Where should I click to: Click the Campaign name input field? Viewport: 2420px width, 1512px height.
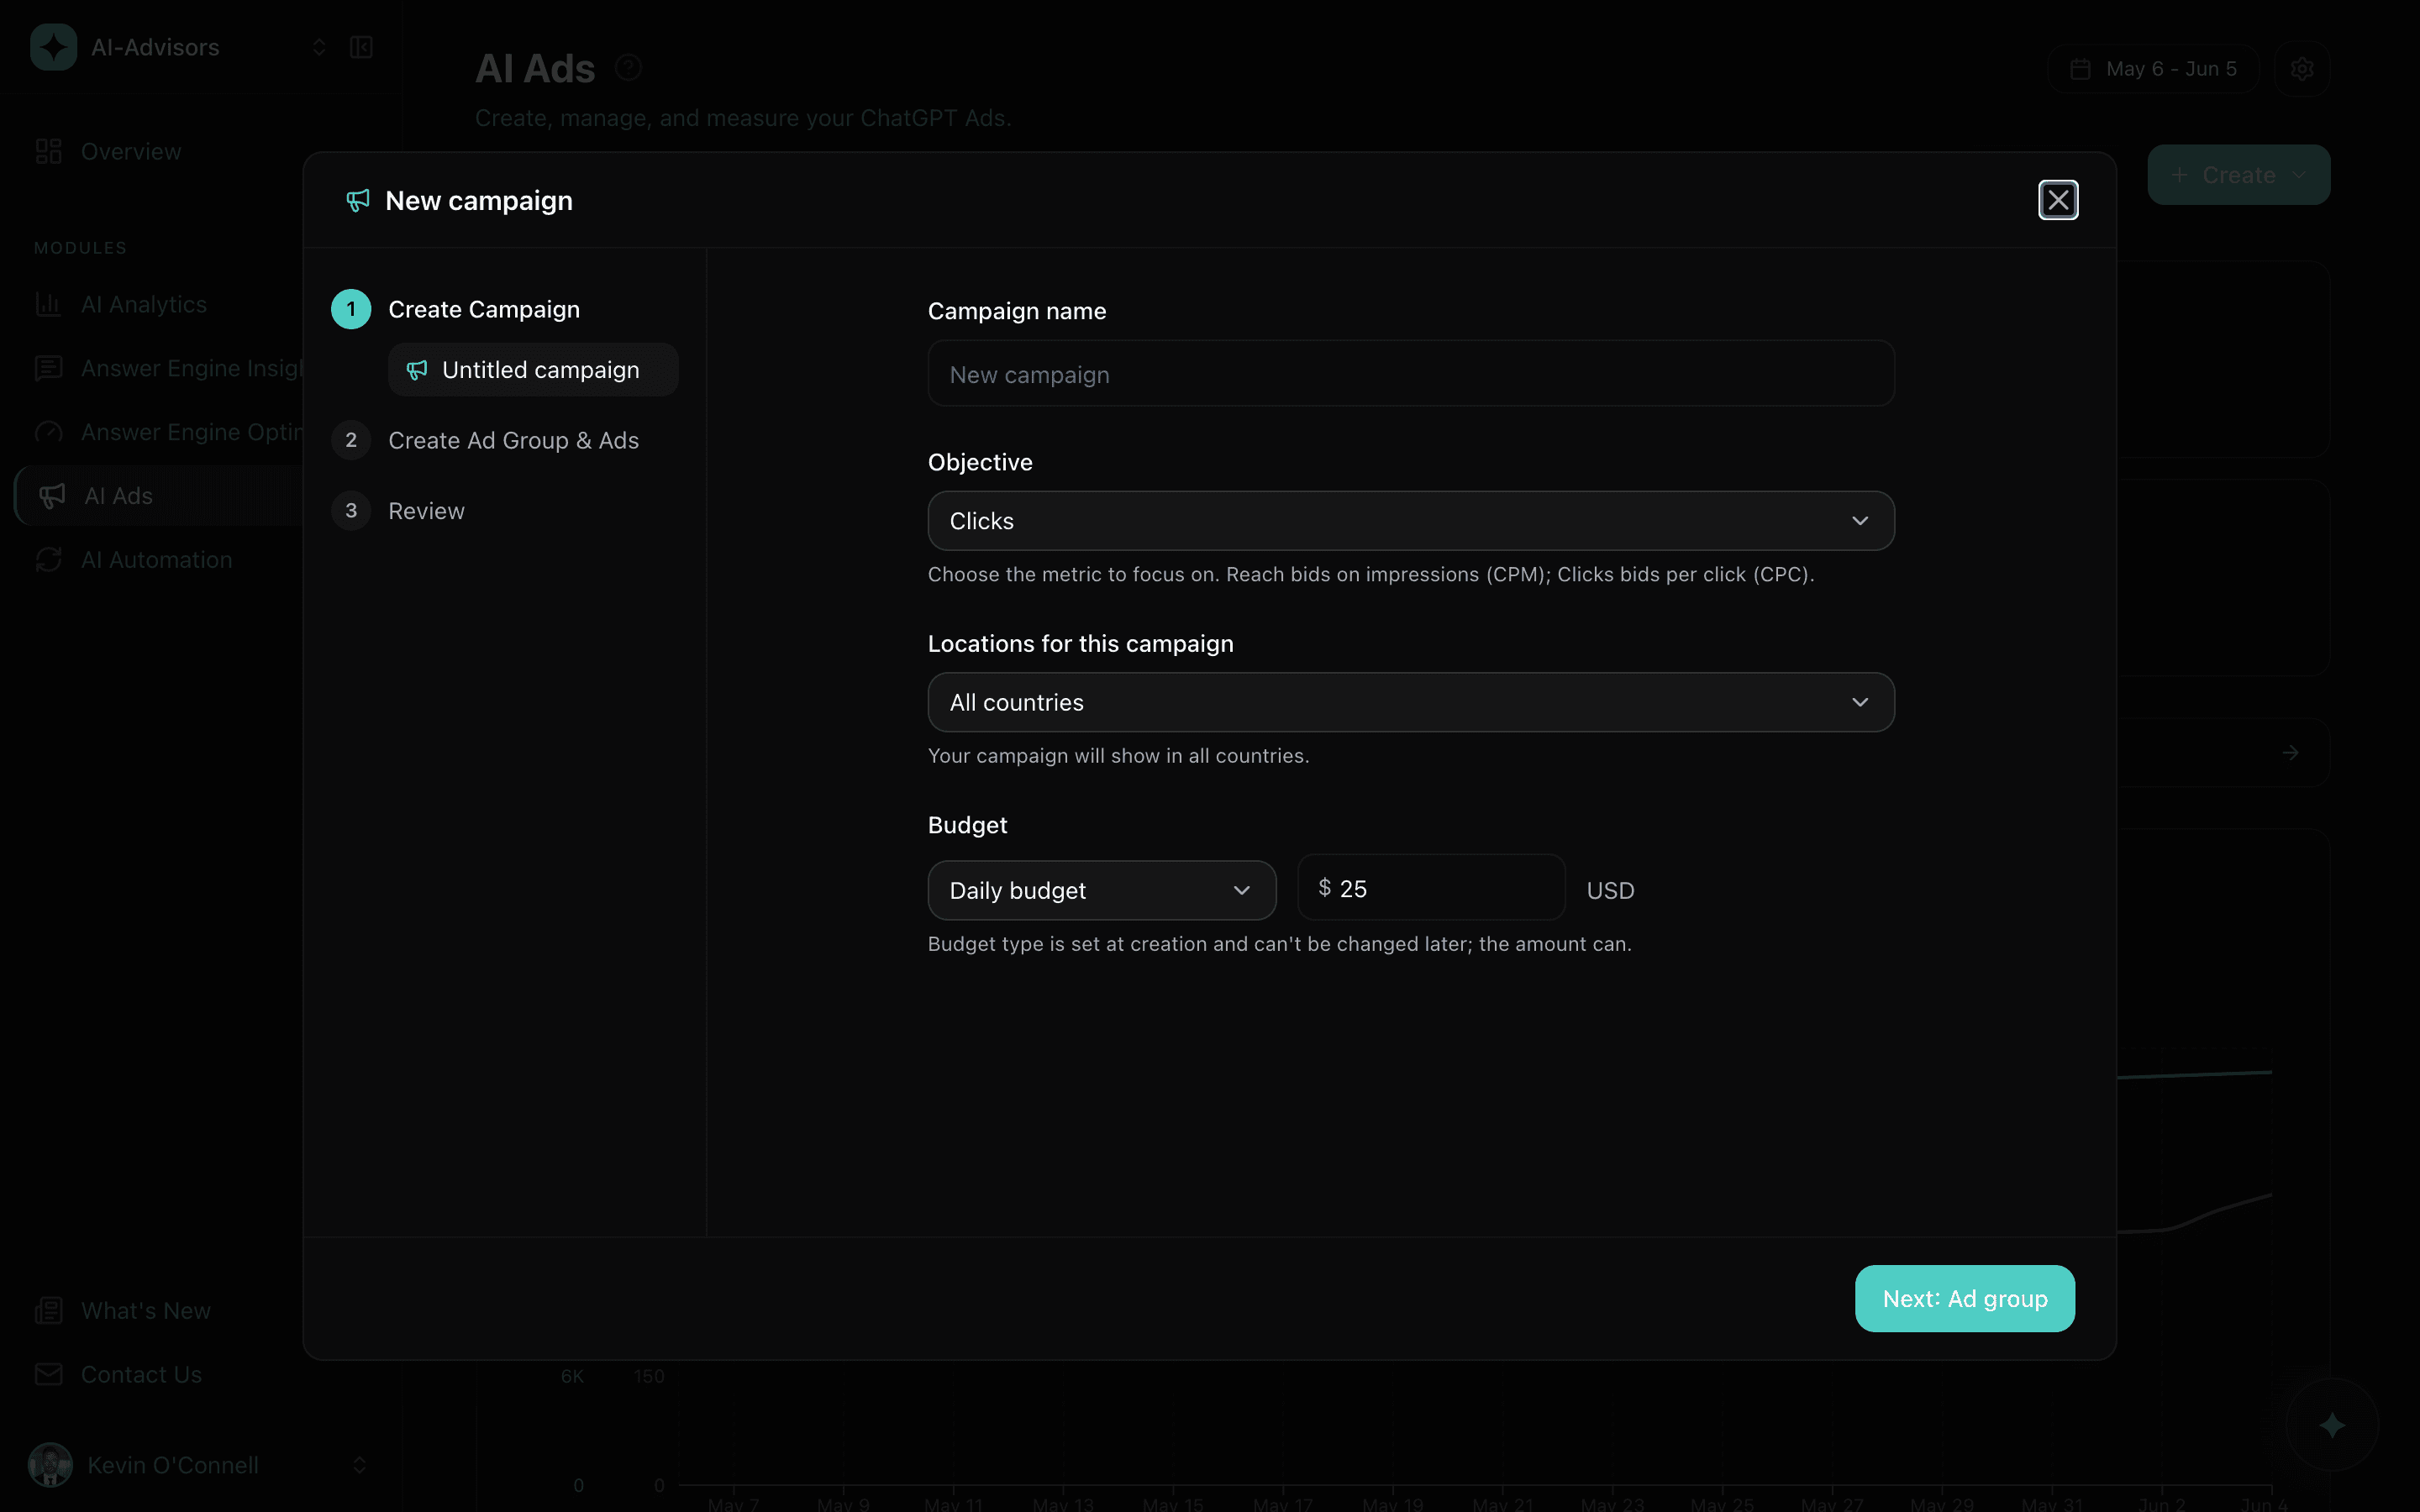(x=1411, y=374)
